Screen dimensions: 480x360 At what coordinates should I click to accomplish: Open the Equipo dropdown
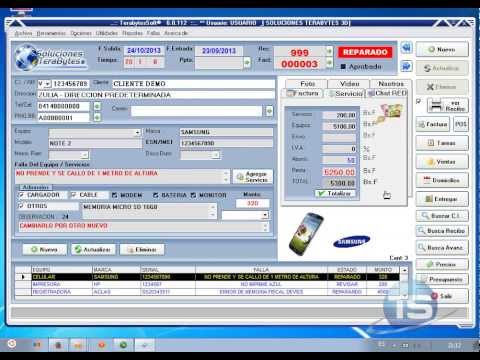click(137, 133)
